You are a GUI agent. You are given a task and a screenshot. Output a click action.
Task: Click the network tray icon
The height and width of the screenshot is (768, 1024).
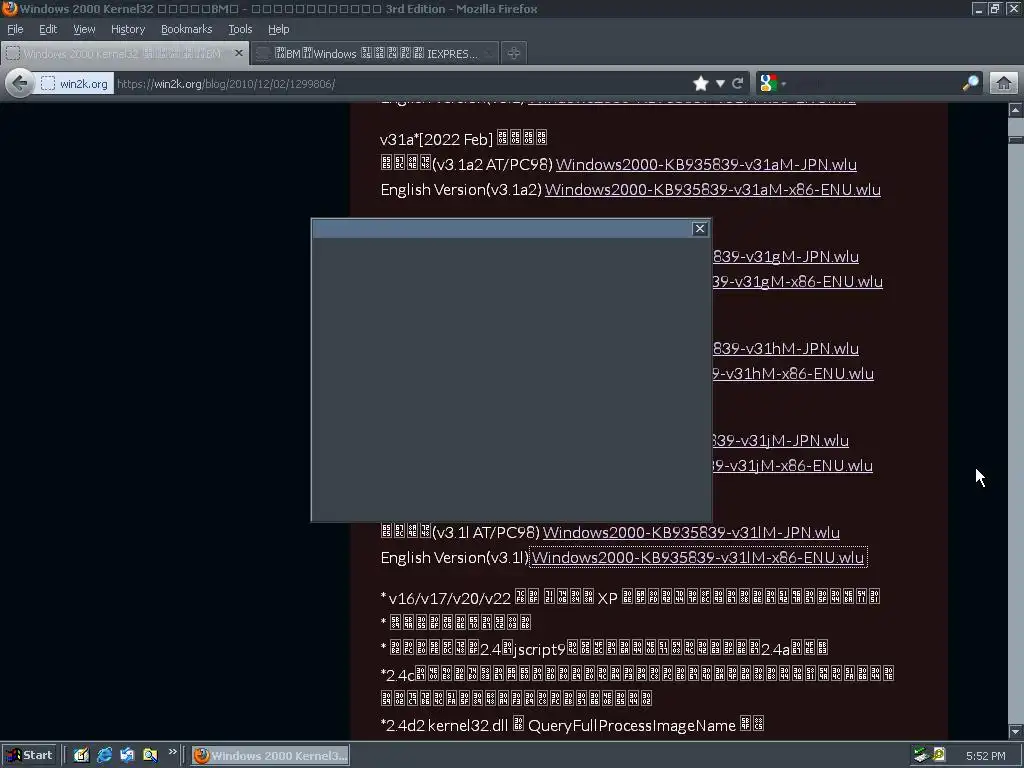(921, 755)
